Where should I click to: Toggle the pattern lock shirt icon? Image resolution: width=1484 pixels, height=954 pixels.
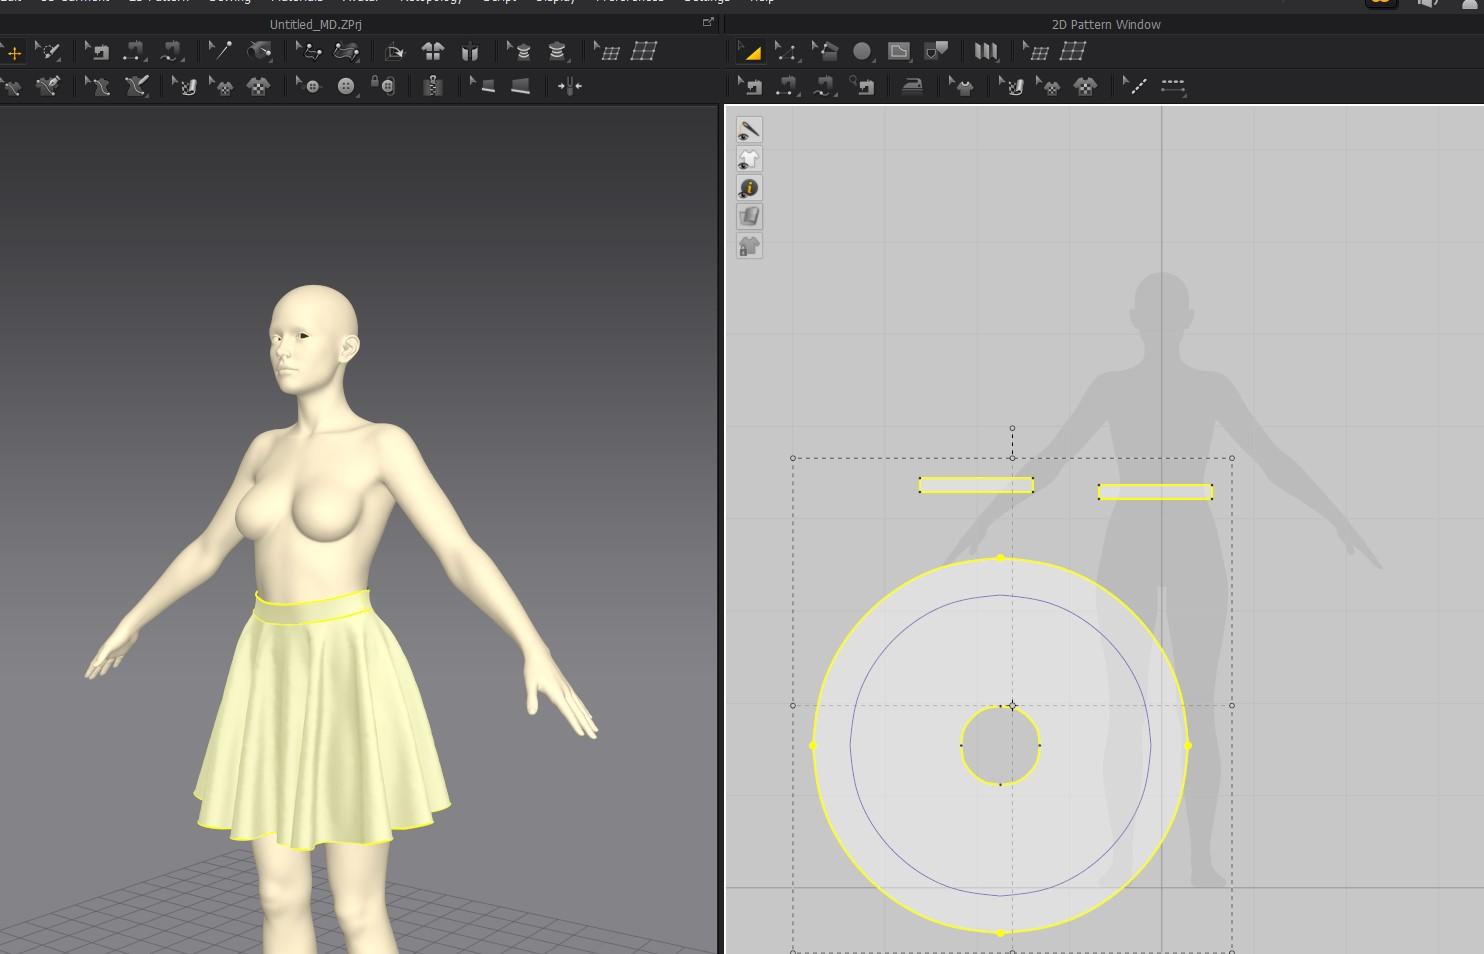coord(749,246)
